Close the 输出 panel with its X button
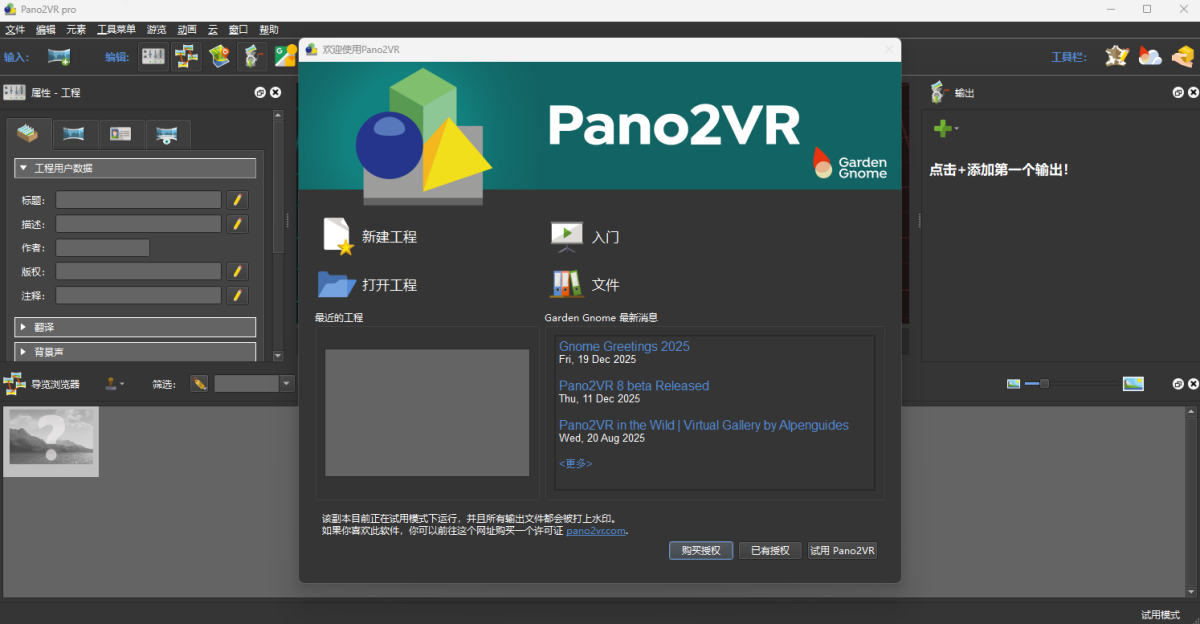Screen dimensions: 1200x624 [x=1192, y=92]
